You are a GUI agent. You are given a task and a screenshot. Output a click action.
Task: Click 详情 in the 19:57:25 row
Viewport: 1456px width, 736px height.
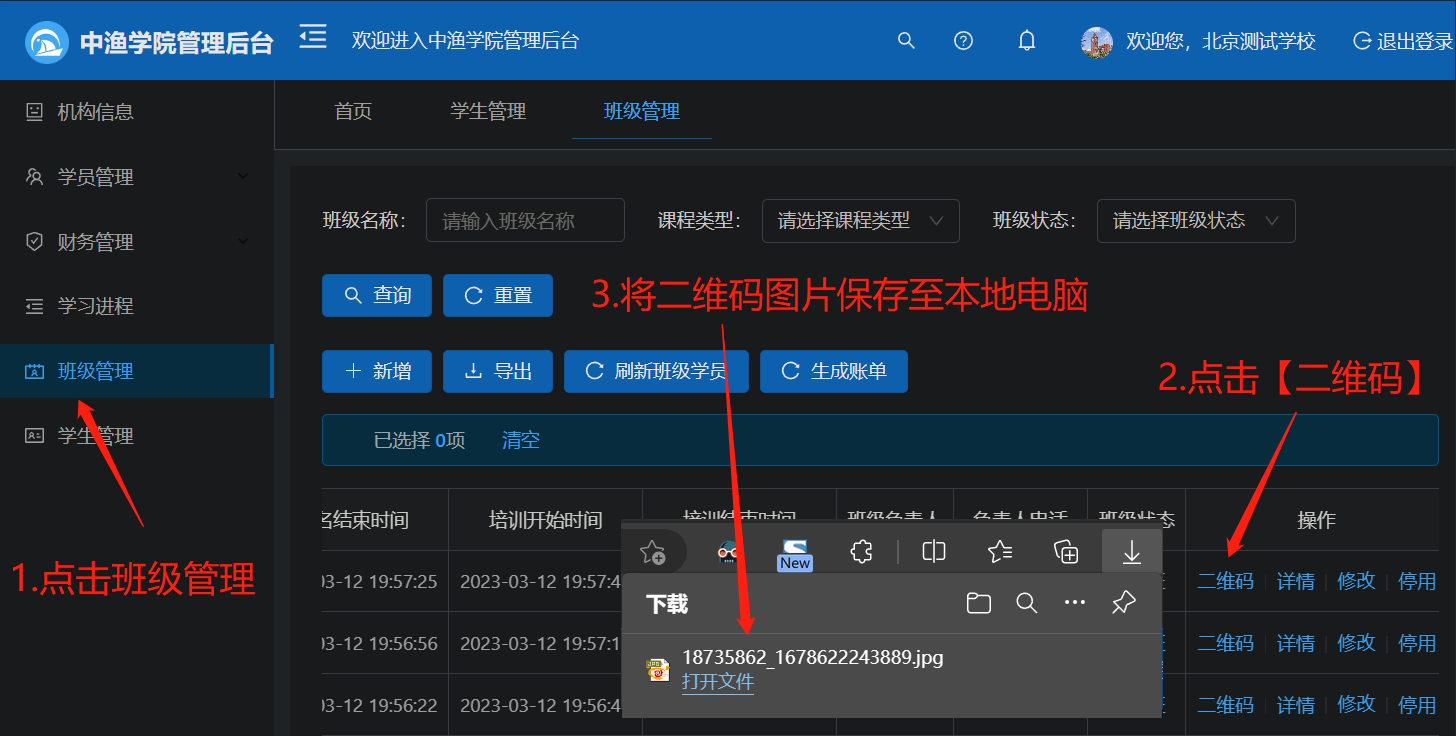pos(1295,581)
